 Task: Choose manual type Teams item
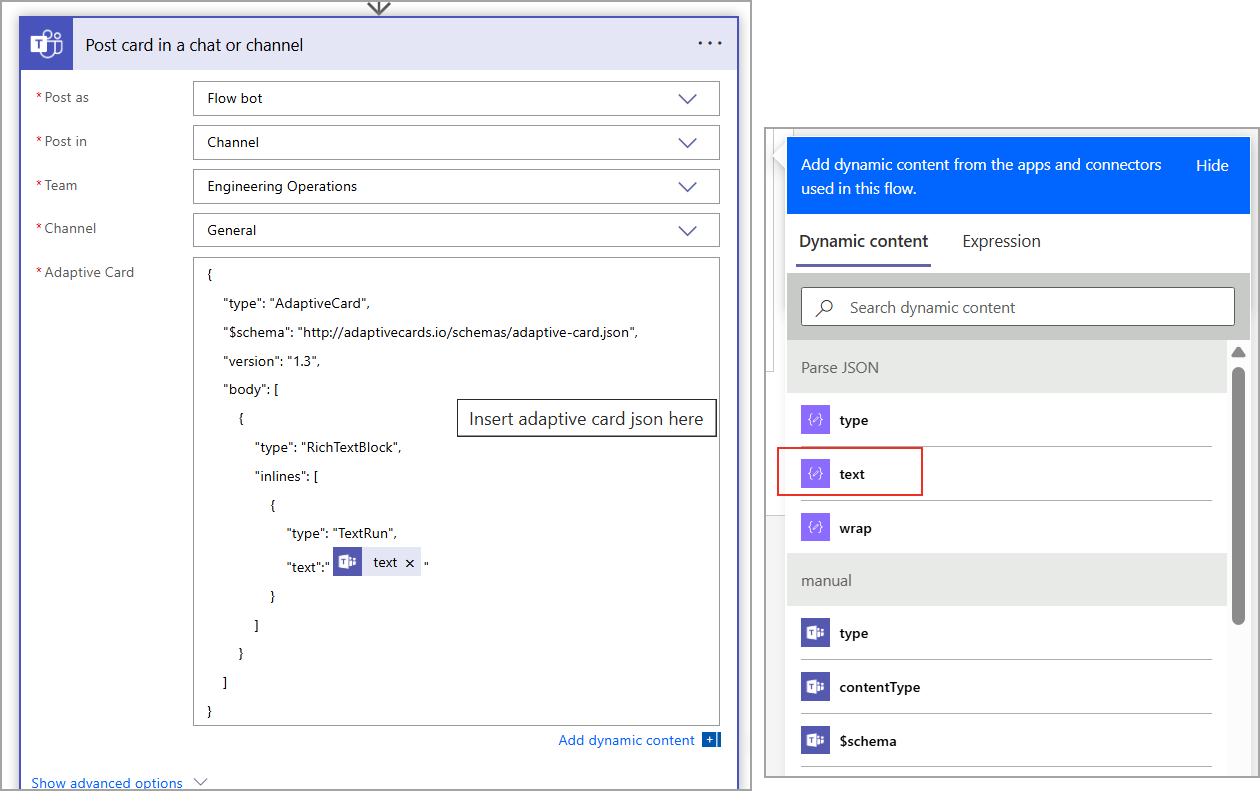853,633
